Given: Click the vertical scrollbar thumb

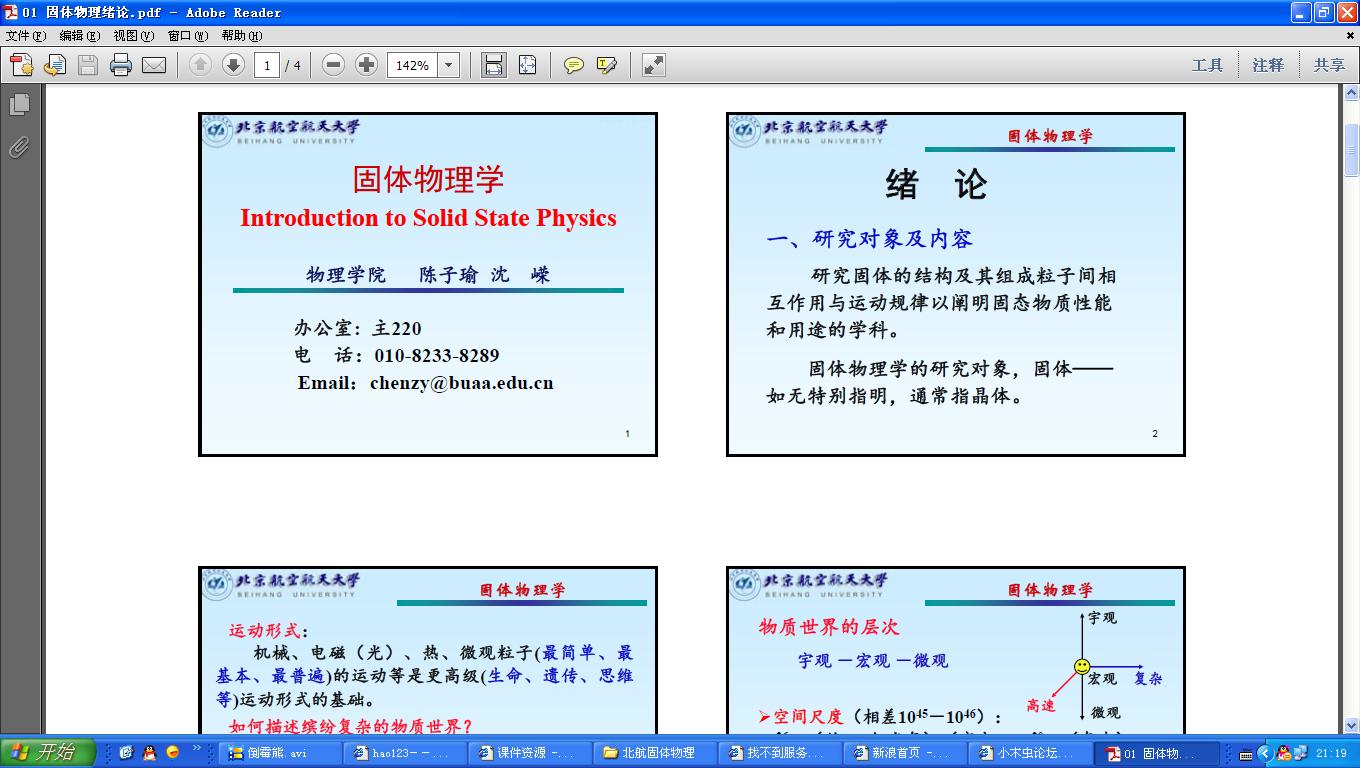Looking at the screenshot, I should tap(1351, 148).
